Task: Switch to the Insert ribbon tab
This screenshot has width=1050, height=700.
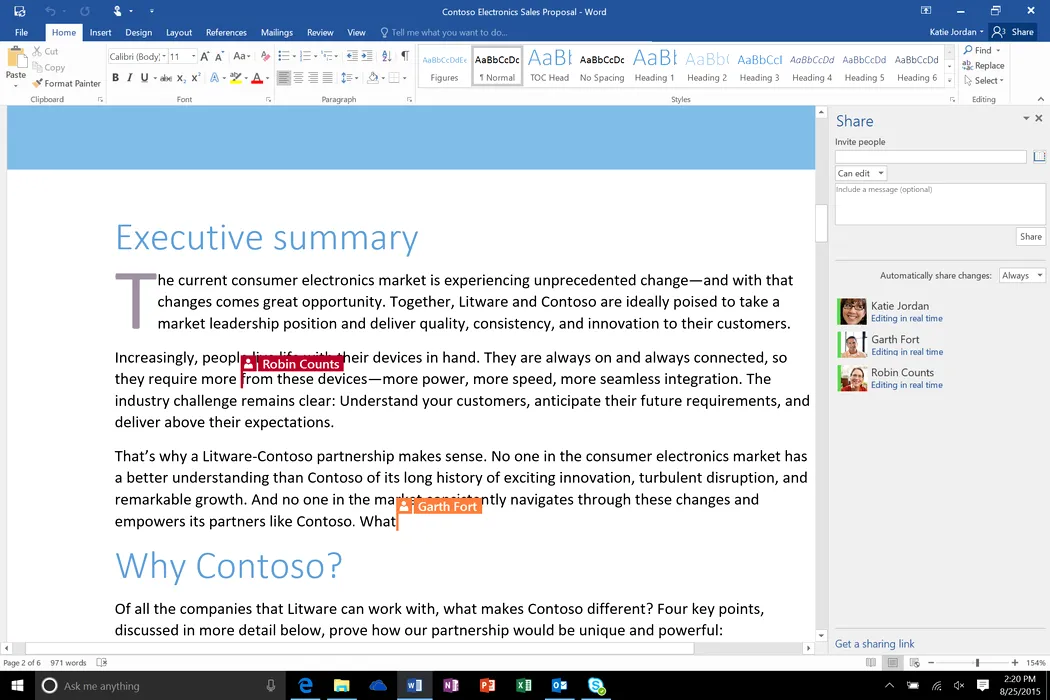Action: (x=100, y=32)
